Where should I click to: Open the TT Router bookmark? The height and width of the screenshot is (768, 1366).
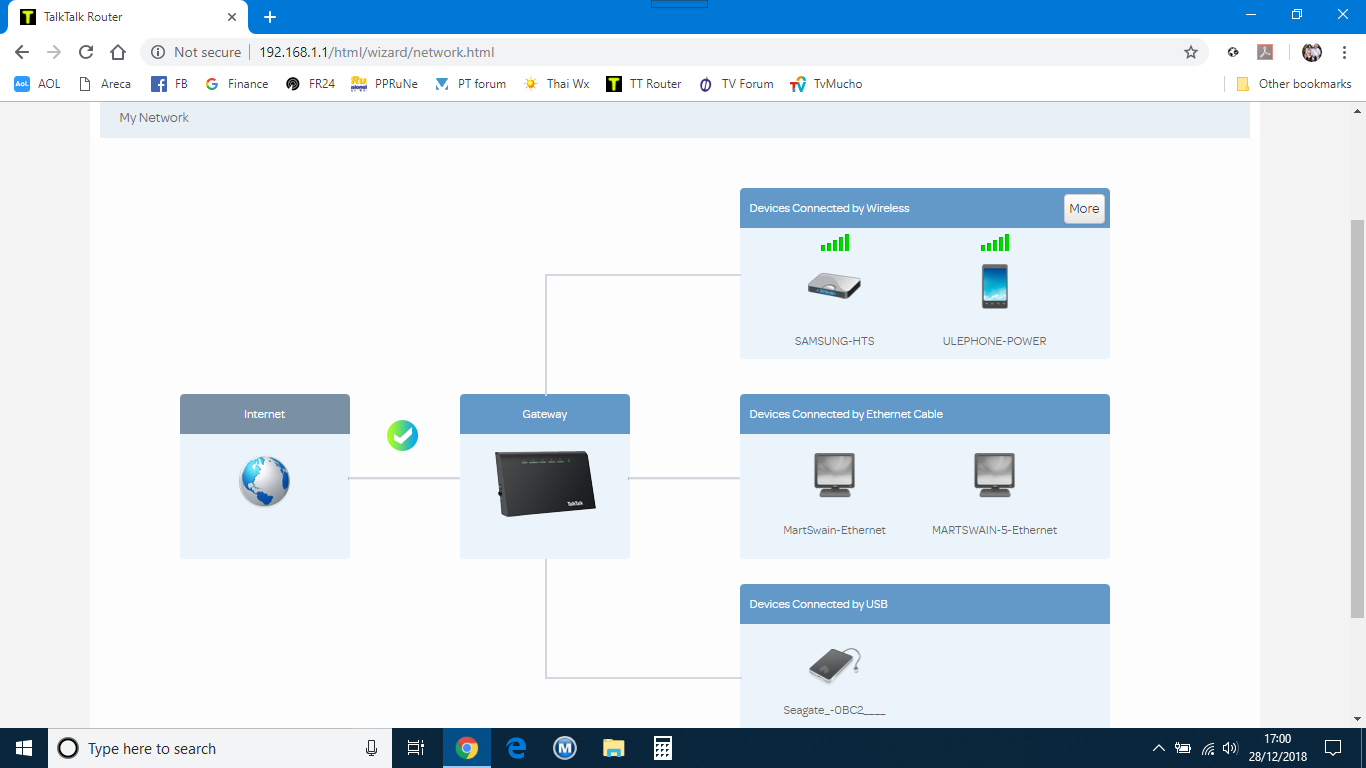[643, 84]
